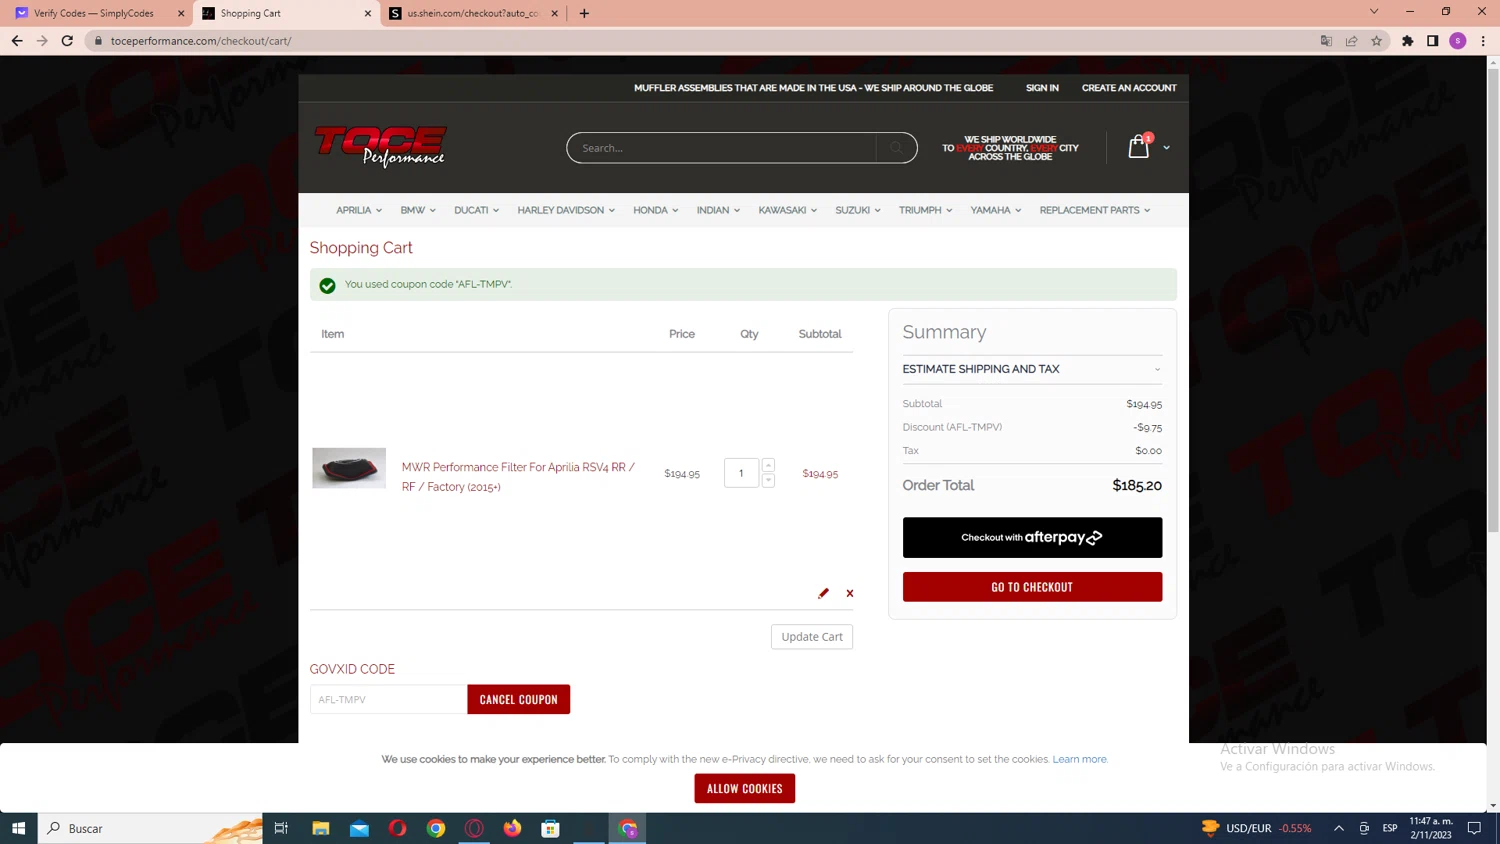Click the Windows taskbar search box

[150, 828]
